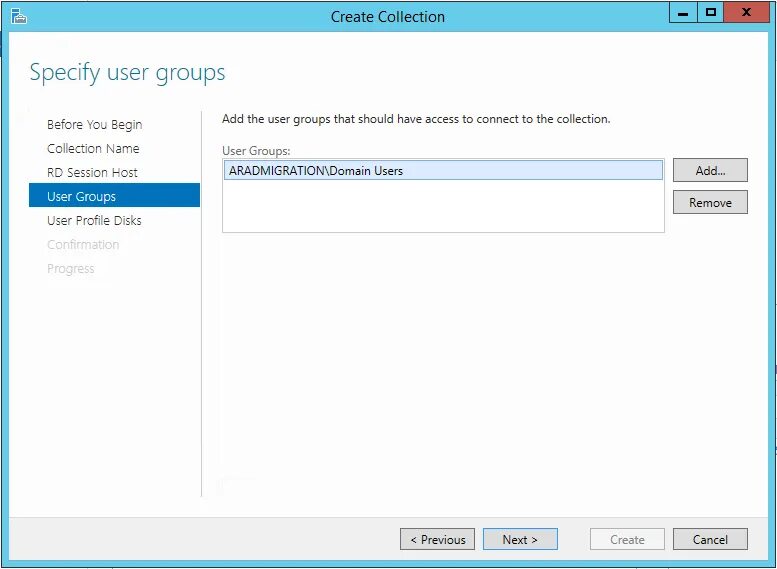
Task: Click the Add... button
Action: (x=710, y=171)
